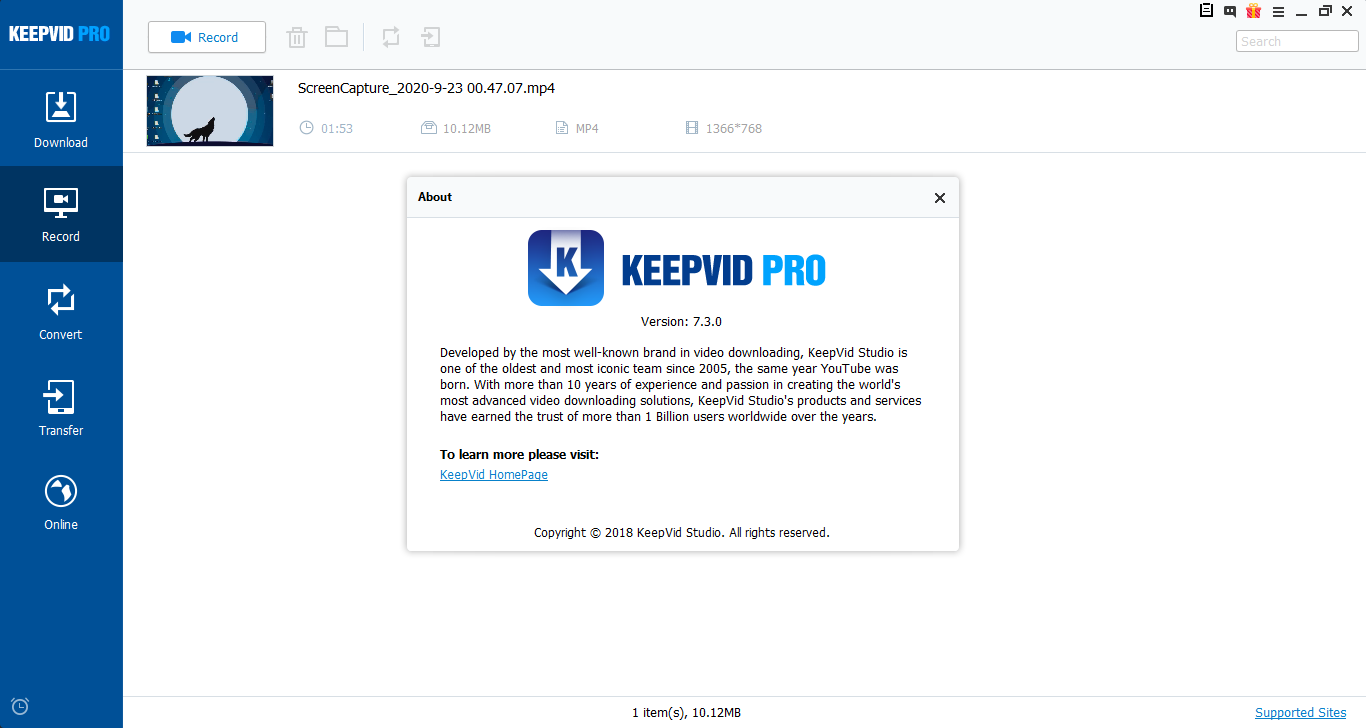1366x728 pixels.
Task: Click the 1 item(s), 10.12MB status text
Action: coord(687,713)
